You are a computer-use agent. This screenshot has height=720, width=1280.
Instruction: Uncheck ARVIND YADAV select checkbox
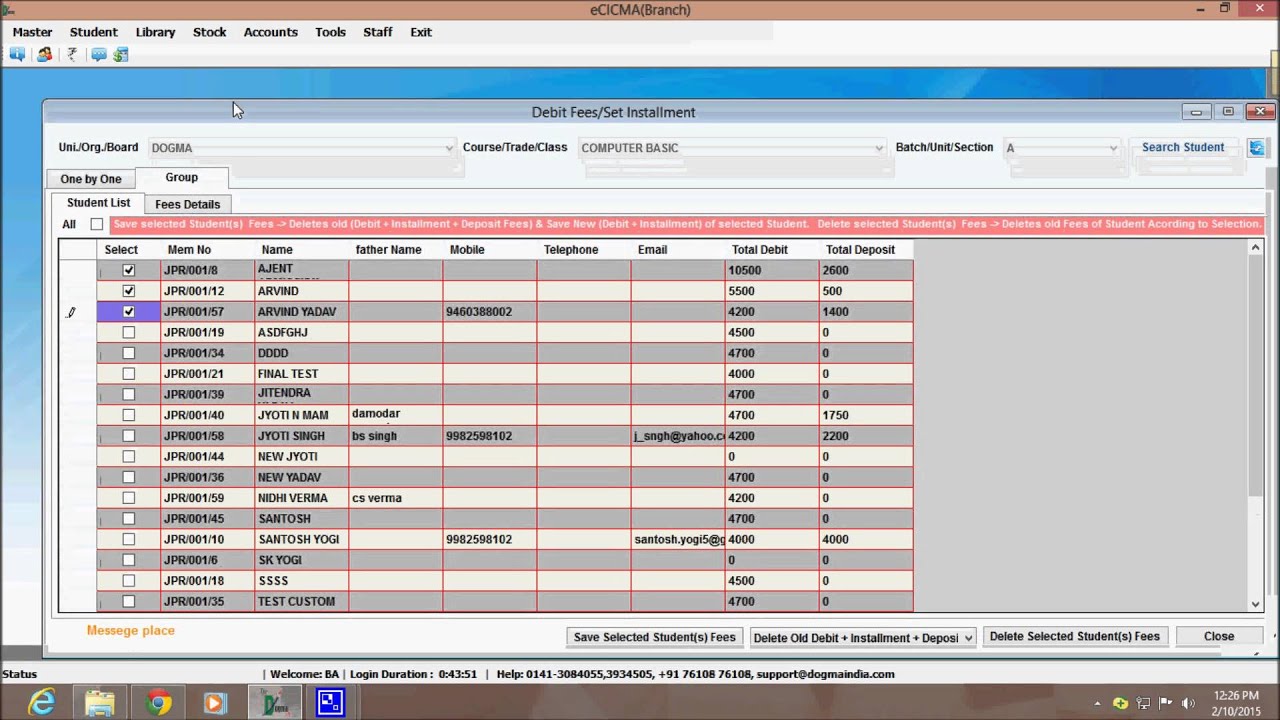128,312
